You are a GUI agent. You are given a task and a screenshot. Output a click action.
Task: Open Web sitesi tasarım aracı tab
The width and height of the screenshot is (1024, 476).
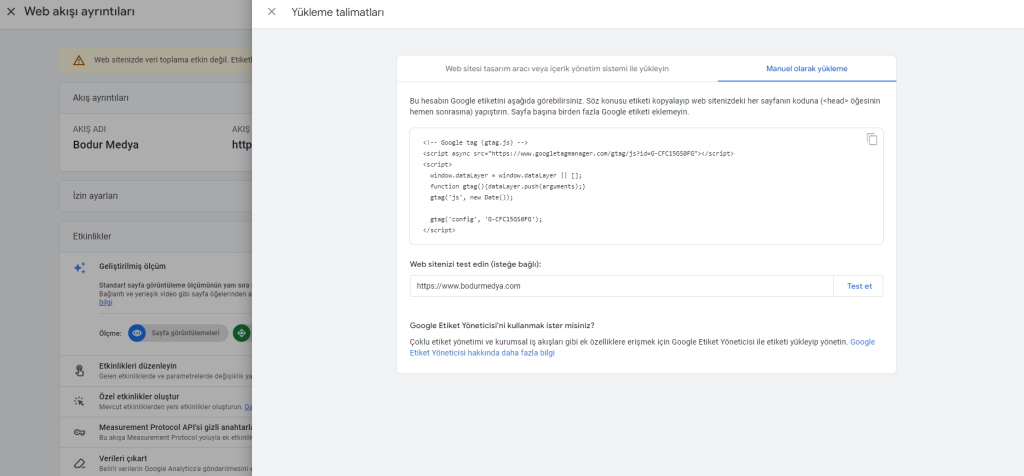[557, 68]
